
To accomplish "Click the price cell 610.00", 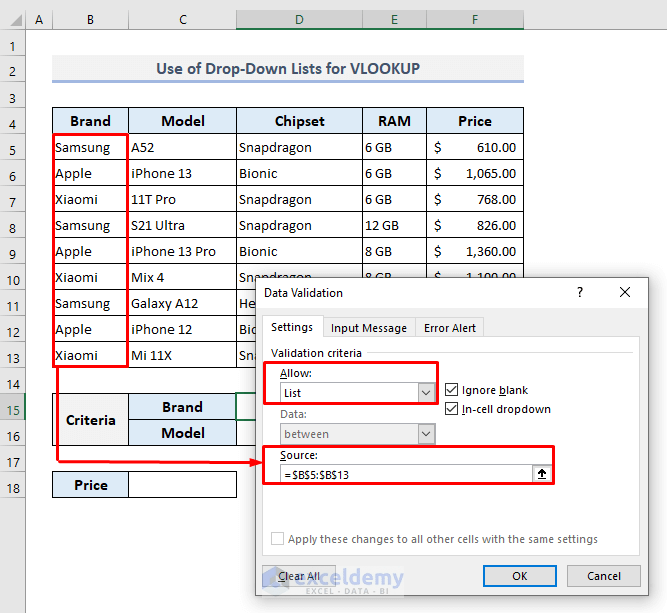I will 475,147.
